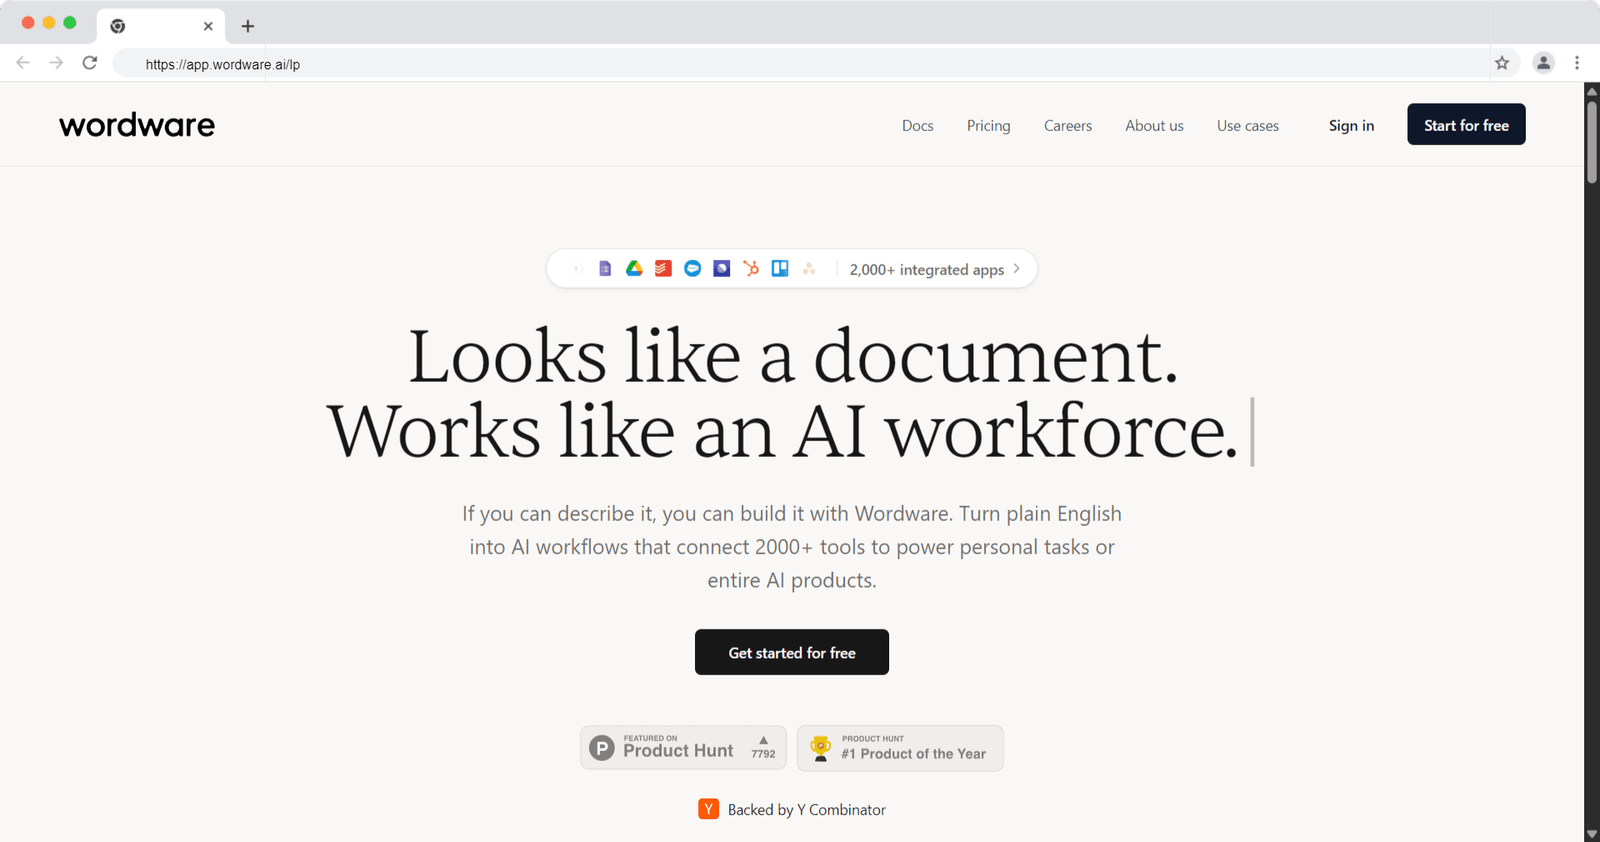Click the Product Hunt trophy icon

pos(820,748)
